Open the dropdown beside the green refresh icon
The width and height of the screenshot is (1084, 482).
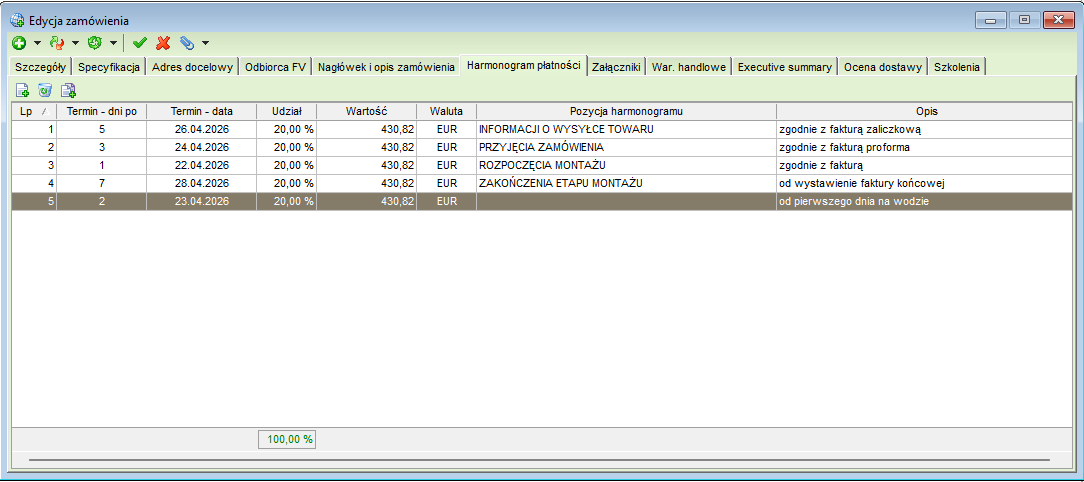pyautogui.click(x=113, y=43)
